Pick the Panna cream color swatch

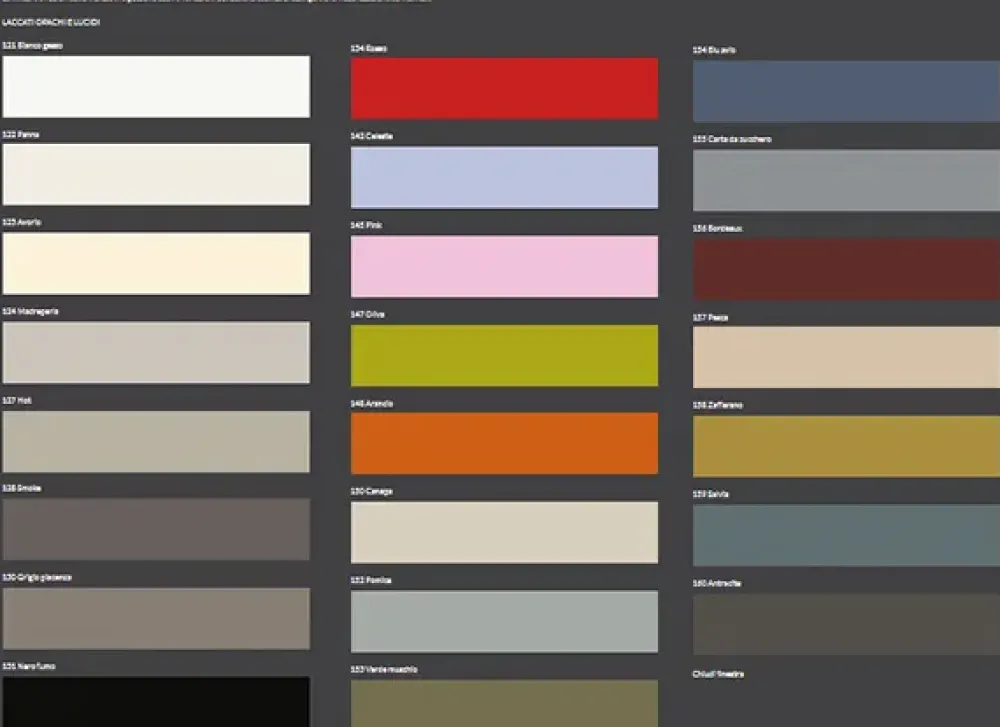(156, 175)
